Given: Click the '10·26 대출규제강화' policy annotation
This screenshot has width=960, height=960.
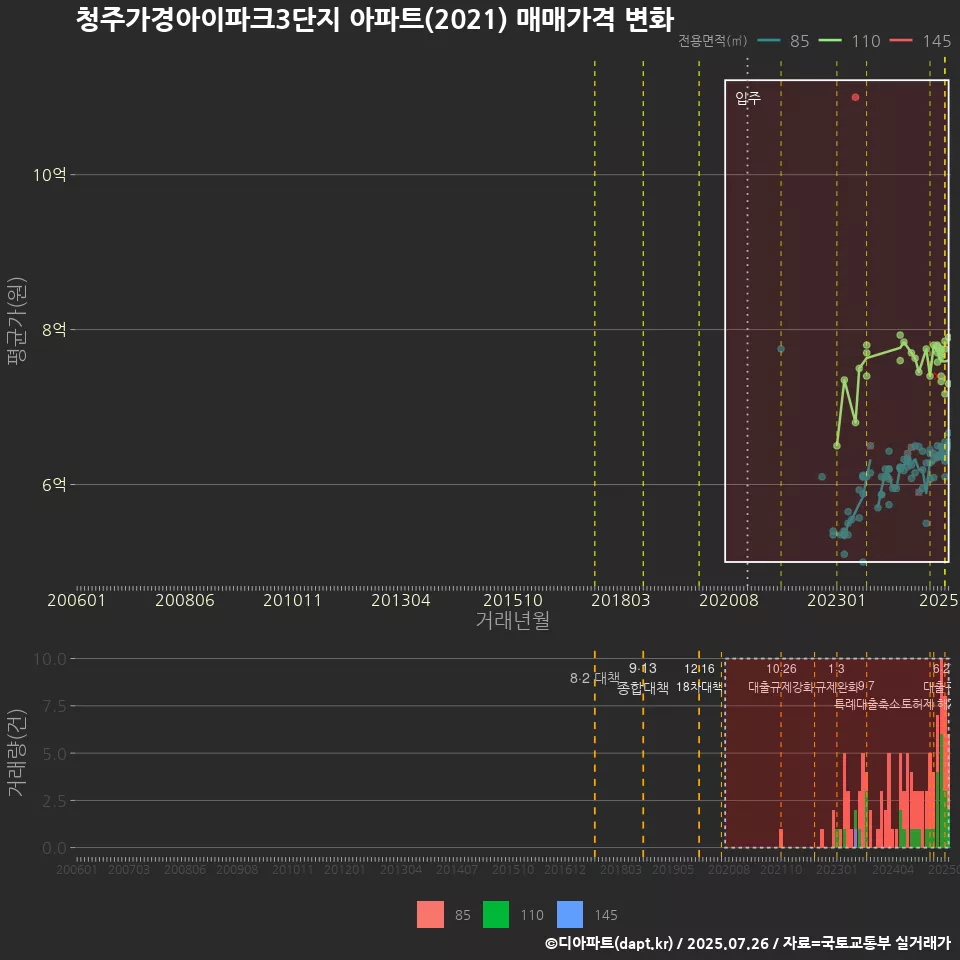Looking at the screenshot, I should point(781,678).
